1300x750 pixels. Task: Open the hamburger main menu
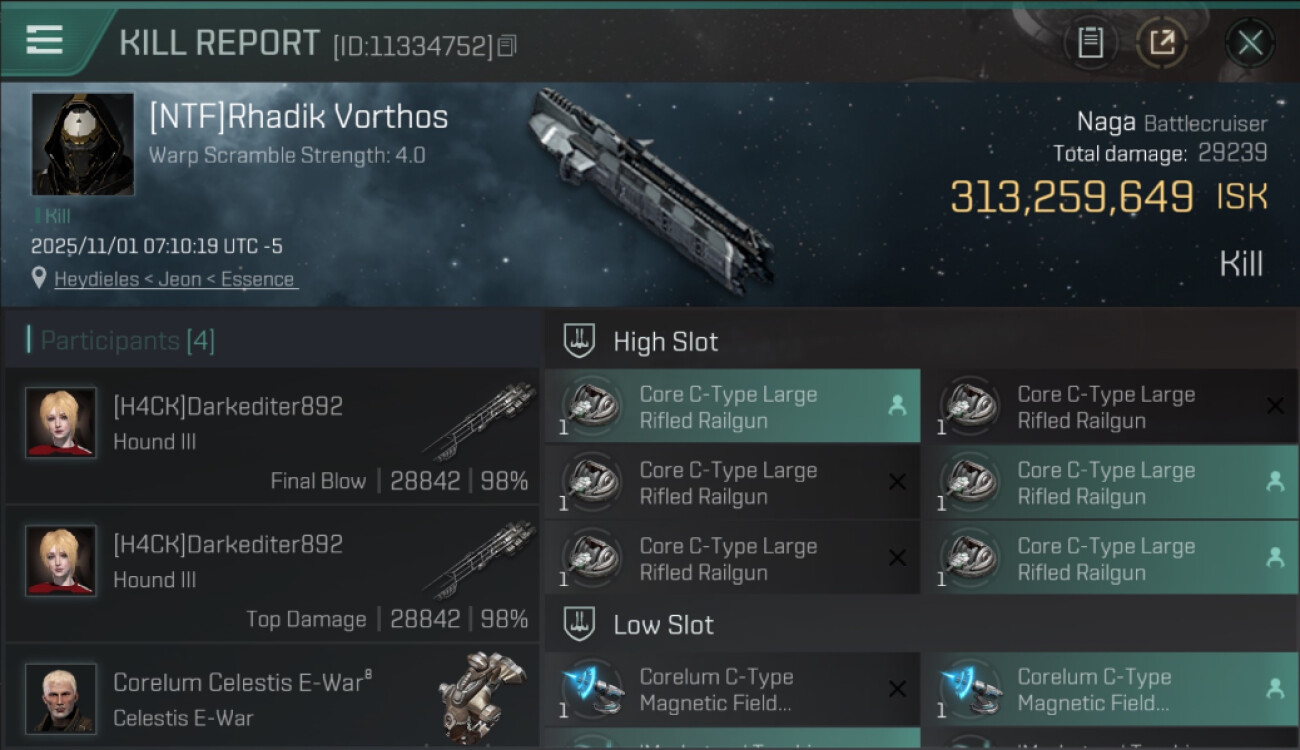[44, 40]
